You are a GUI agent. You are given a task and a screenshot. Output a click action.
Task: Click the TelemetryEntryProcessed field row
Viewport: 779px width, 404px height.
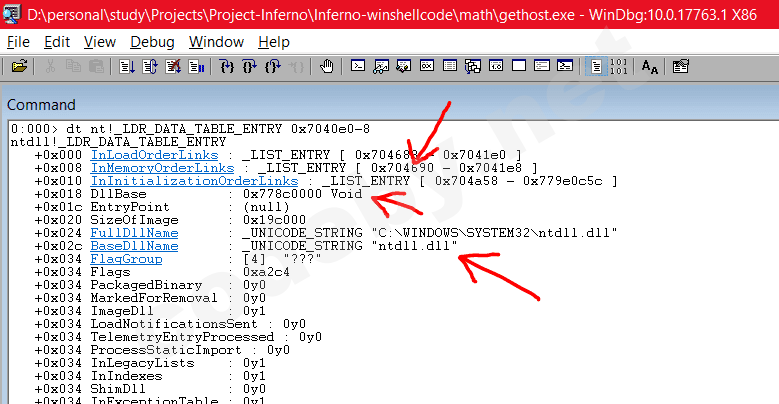click(x=178, y=337)
